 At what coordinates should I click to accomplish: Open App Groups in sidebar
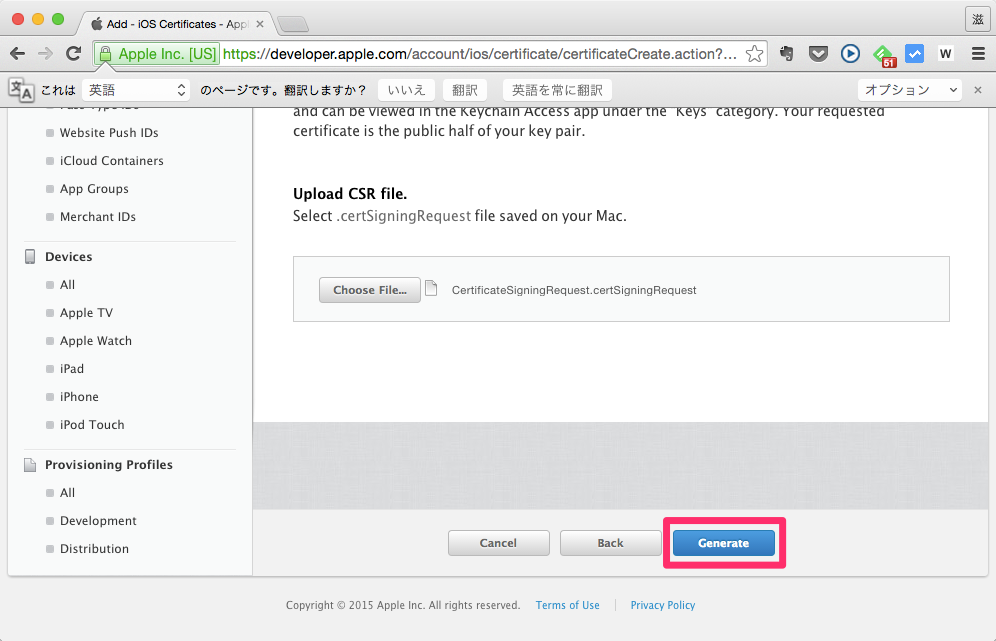click(x=94, y=189)
